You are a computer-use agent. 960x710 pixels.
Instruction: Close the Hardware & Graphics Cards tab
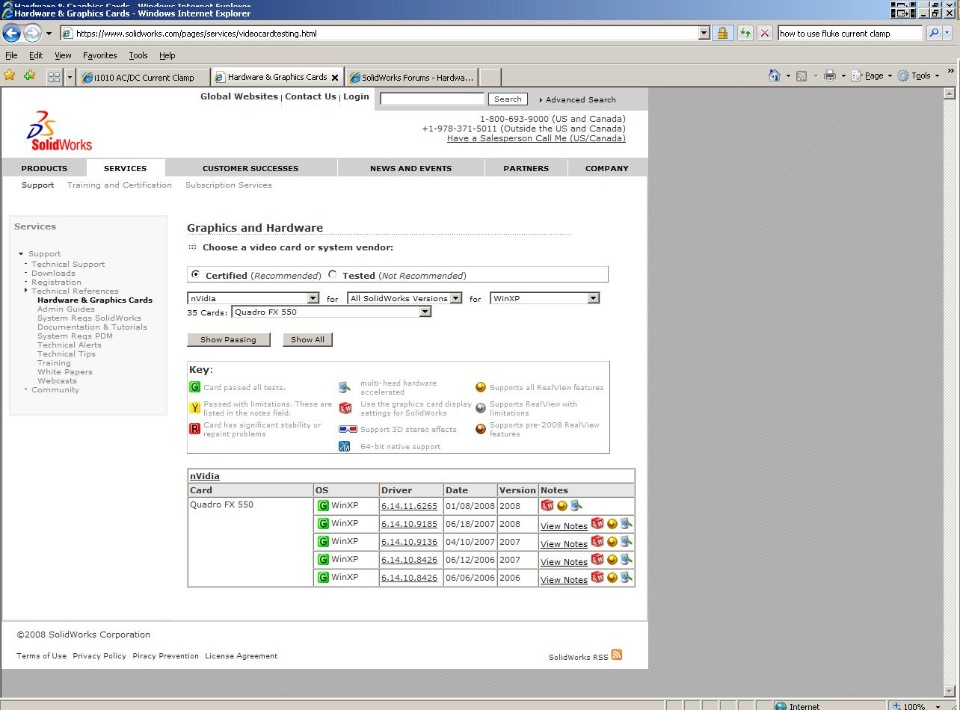[x=335, y=78]
